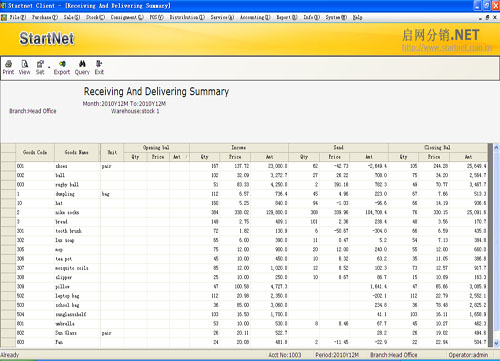Select the 'rugby ball' goods name cell
Image resolution: width=500 pixels, height=361 pixels.
coord(77,185)
